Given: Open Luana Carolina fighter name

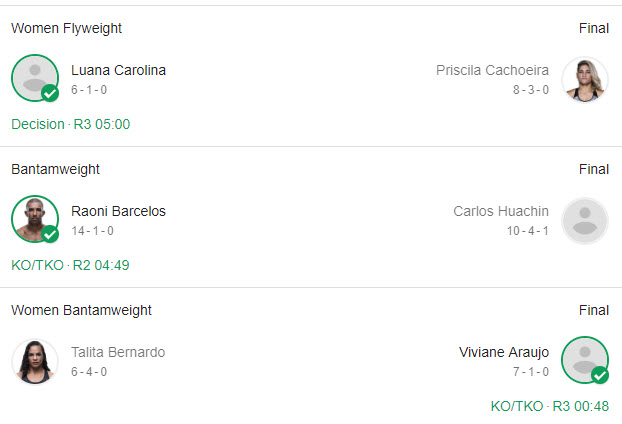Looking at the screenshot, I should point(118,70).
